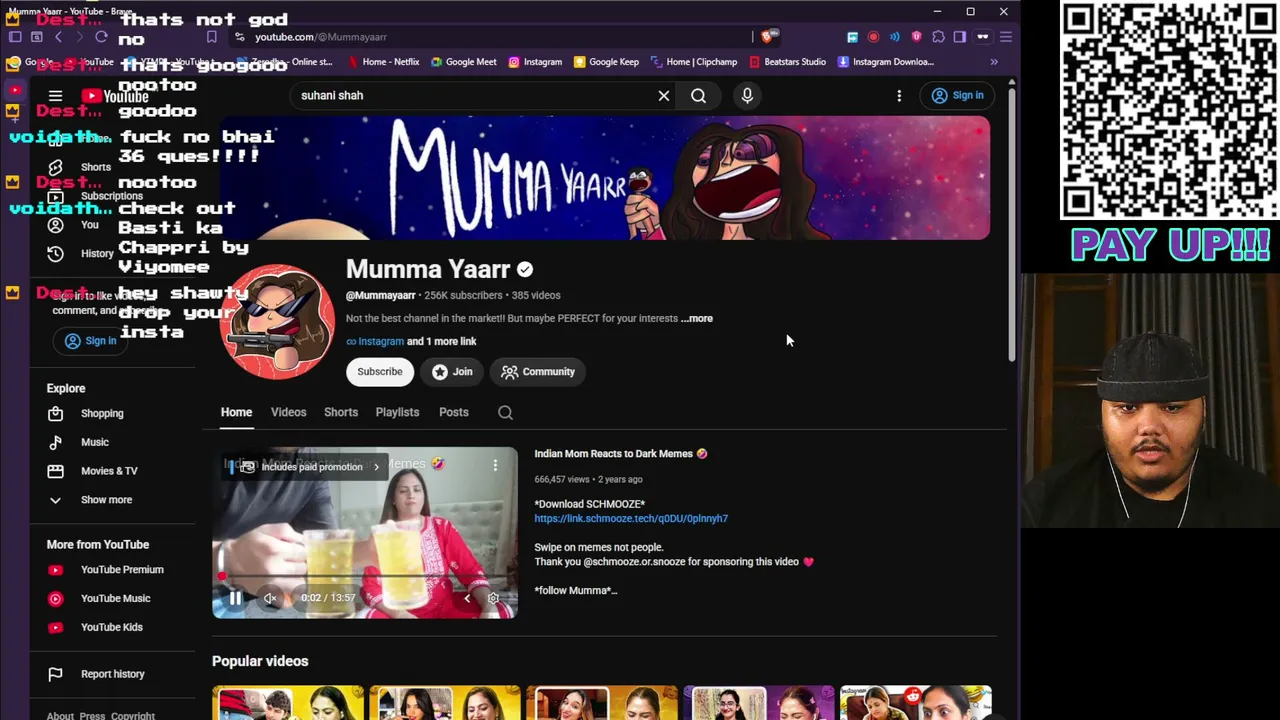Open the Google Meet bookmark
The height and width of the screenshot is (720, 1280).
pos(463,62)
